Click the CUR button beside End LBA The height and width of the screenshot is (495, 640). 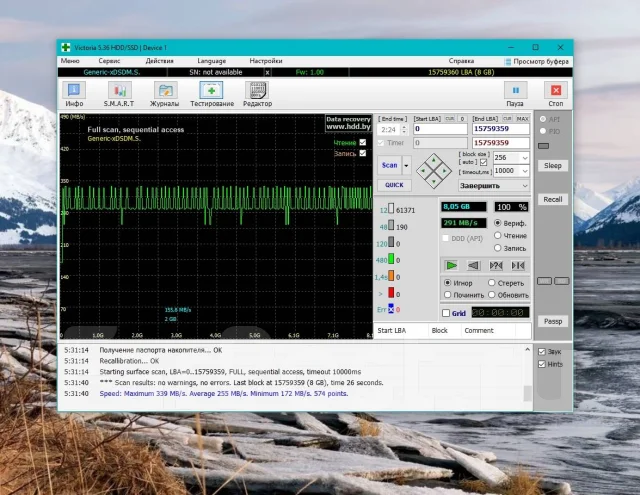click(507, 119)
